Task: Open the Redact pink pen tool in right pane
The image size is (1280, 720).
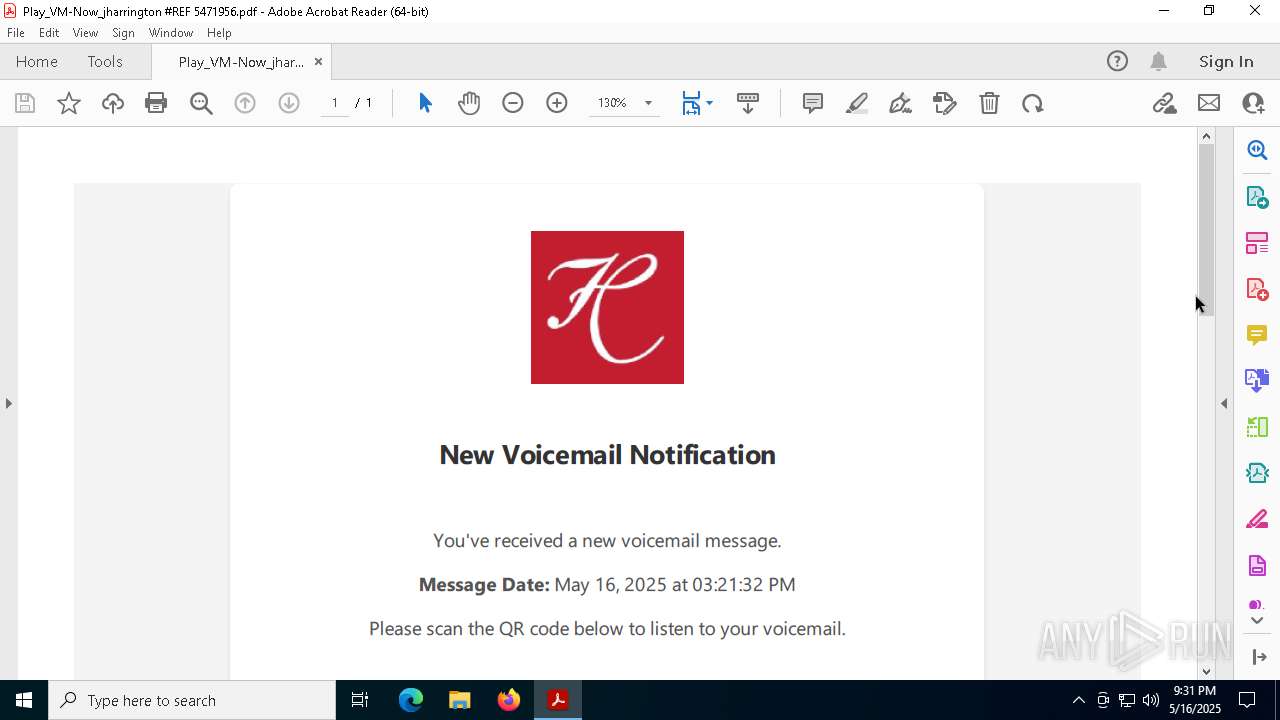Action: click(x=1257, y=519)
